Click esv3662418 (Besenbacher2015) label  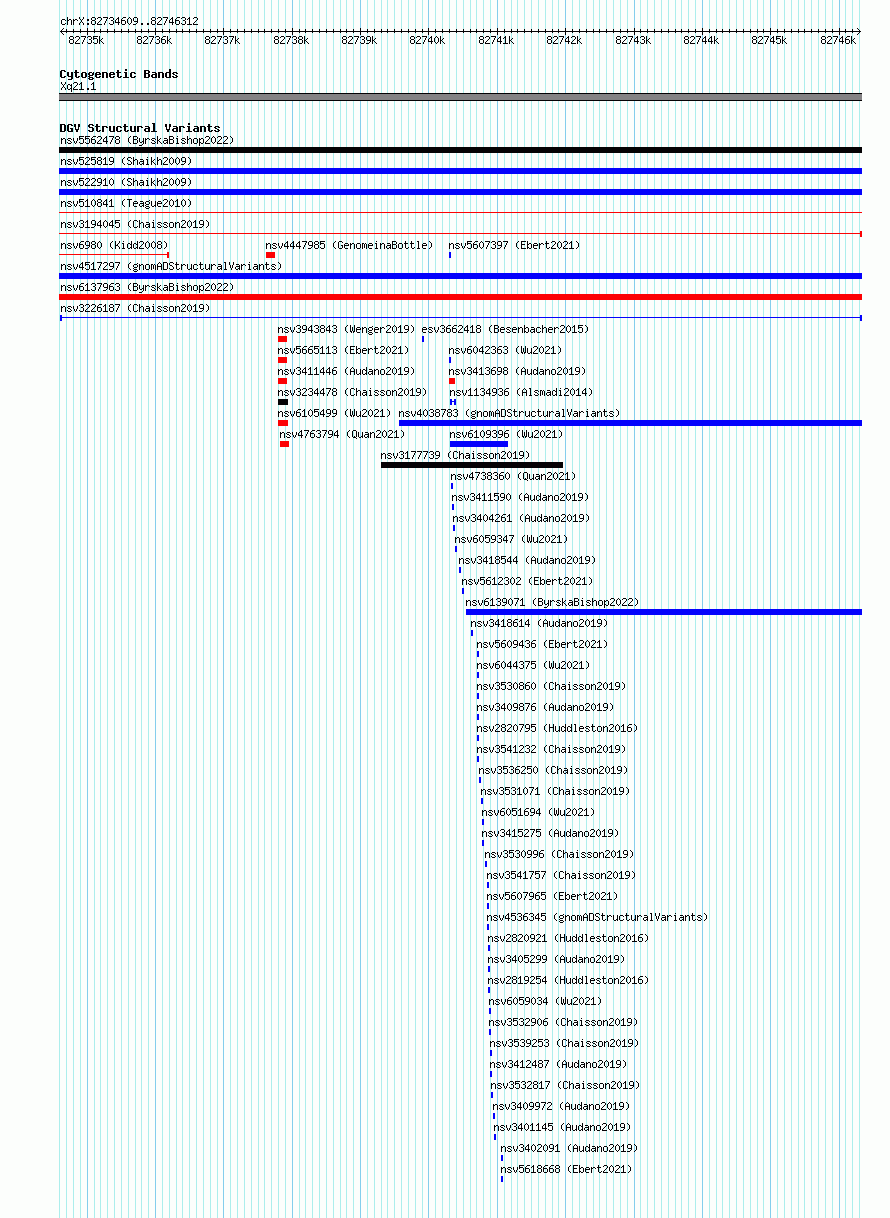pos(505,329)
